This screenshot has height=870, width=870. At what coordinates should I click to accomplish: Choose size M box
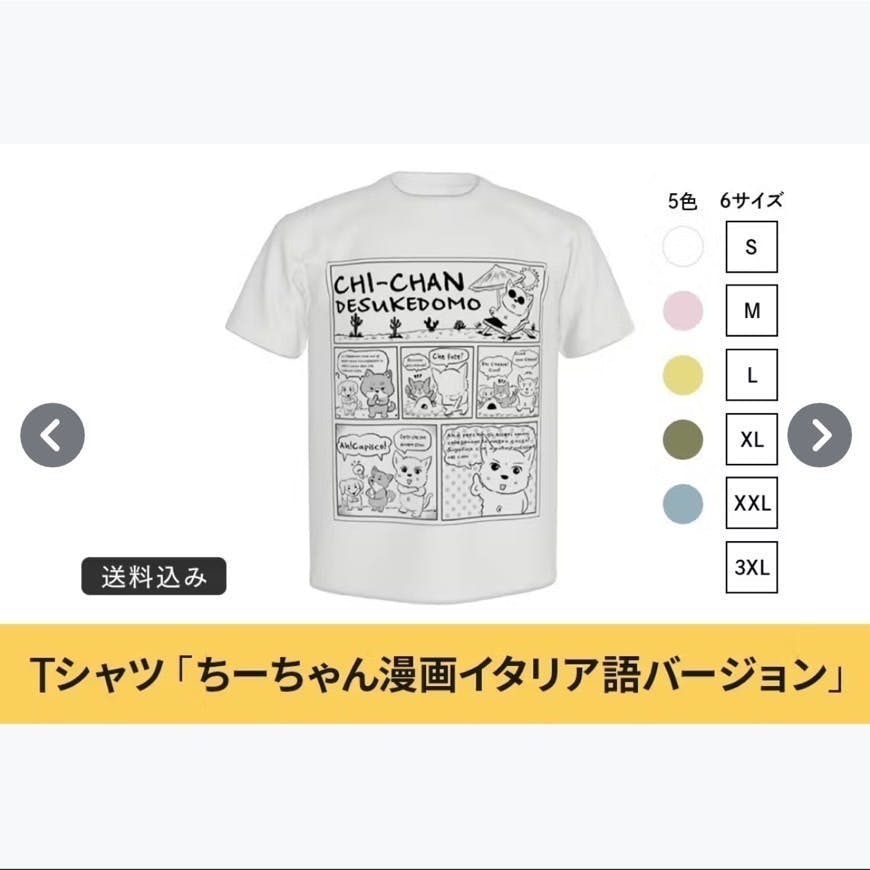pyautogui.click(x=752, y=311)
